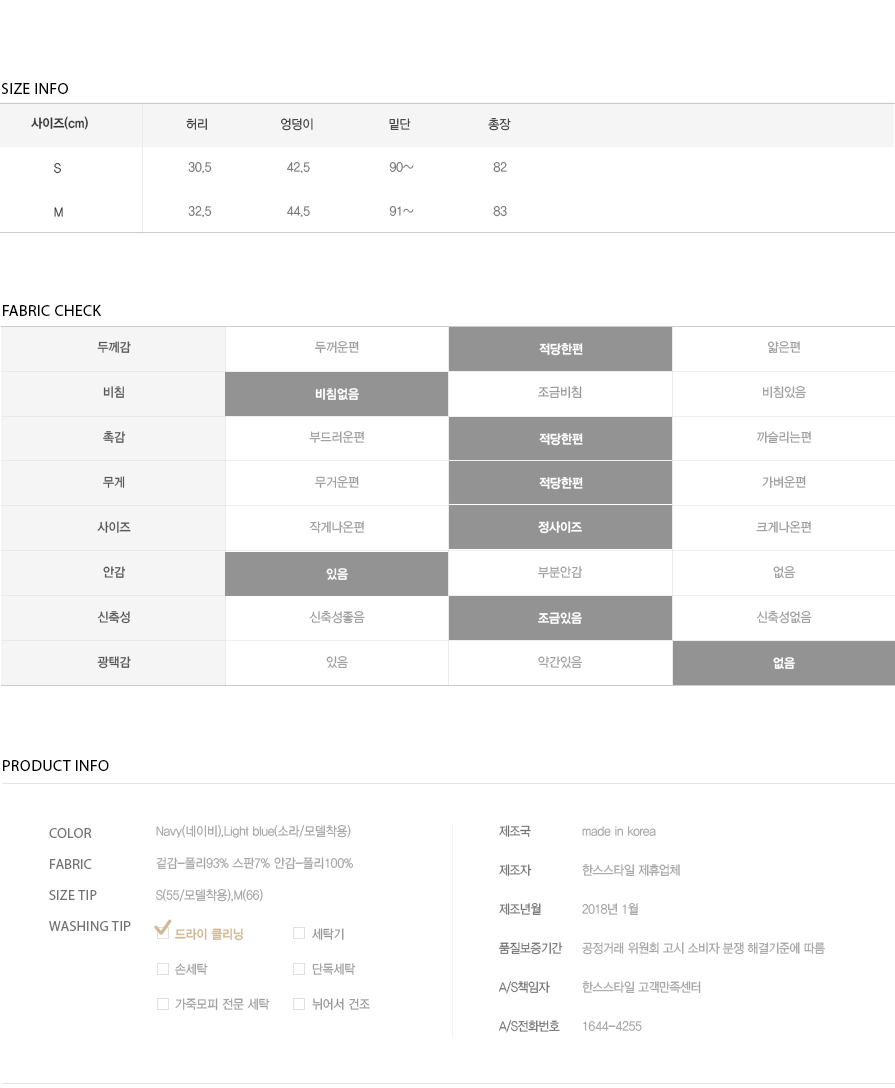This screenshot has width=895, height=1088.
Task: Click hip value 42.5
Action: click(x=298, y=167)
